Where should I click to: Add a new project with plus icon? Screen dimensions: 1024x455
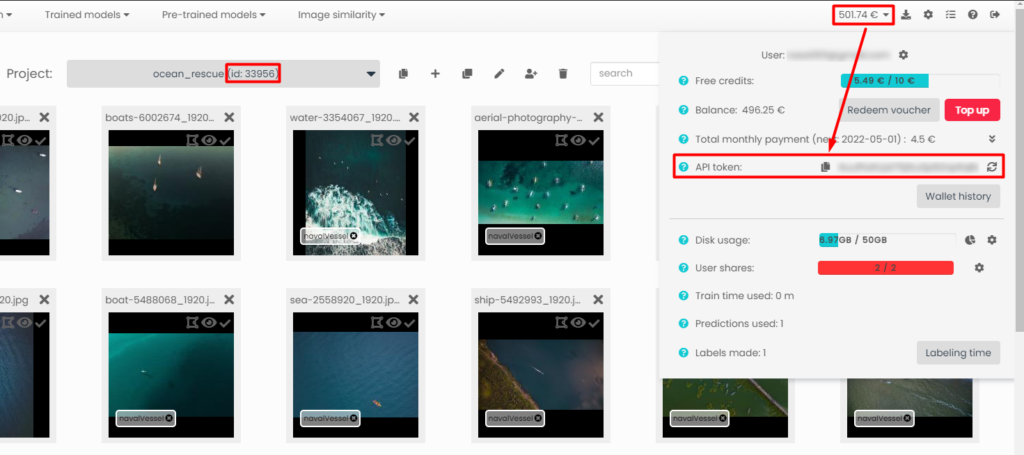pos(435,74)
